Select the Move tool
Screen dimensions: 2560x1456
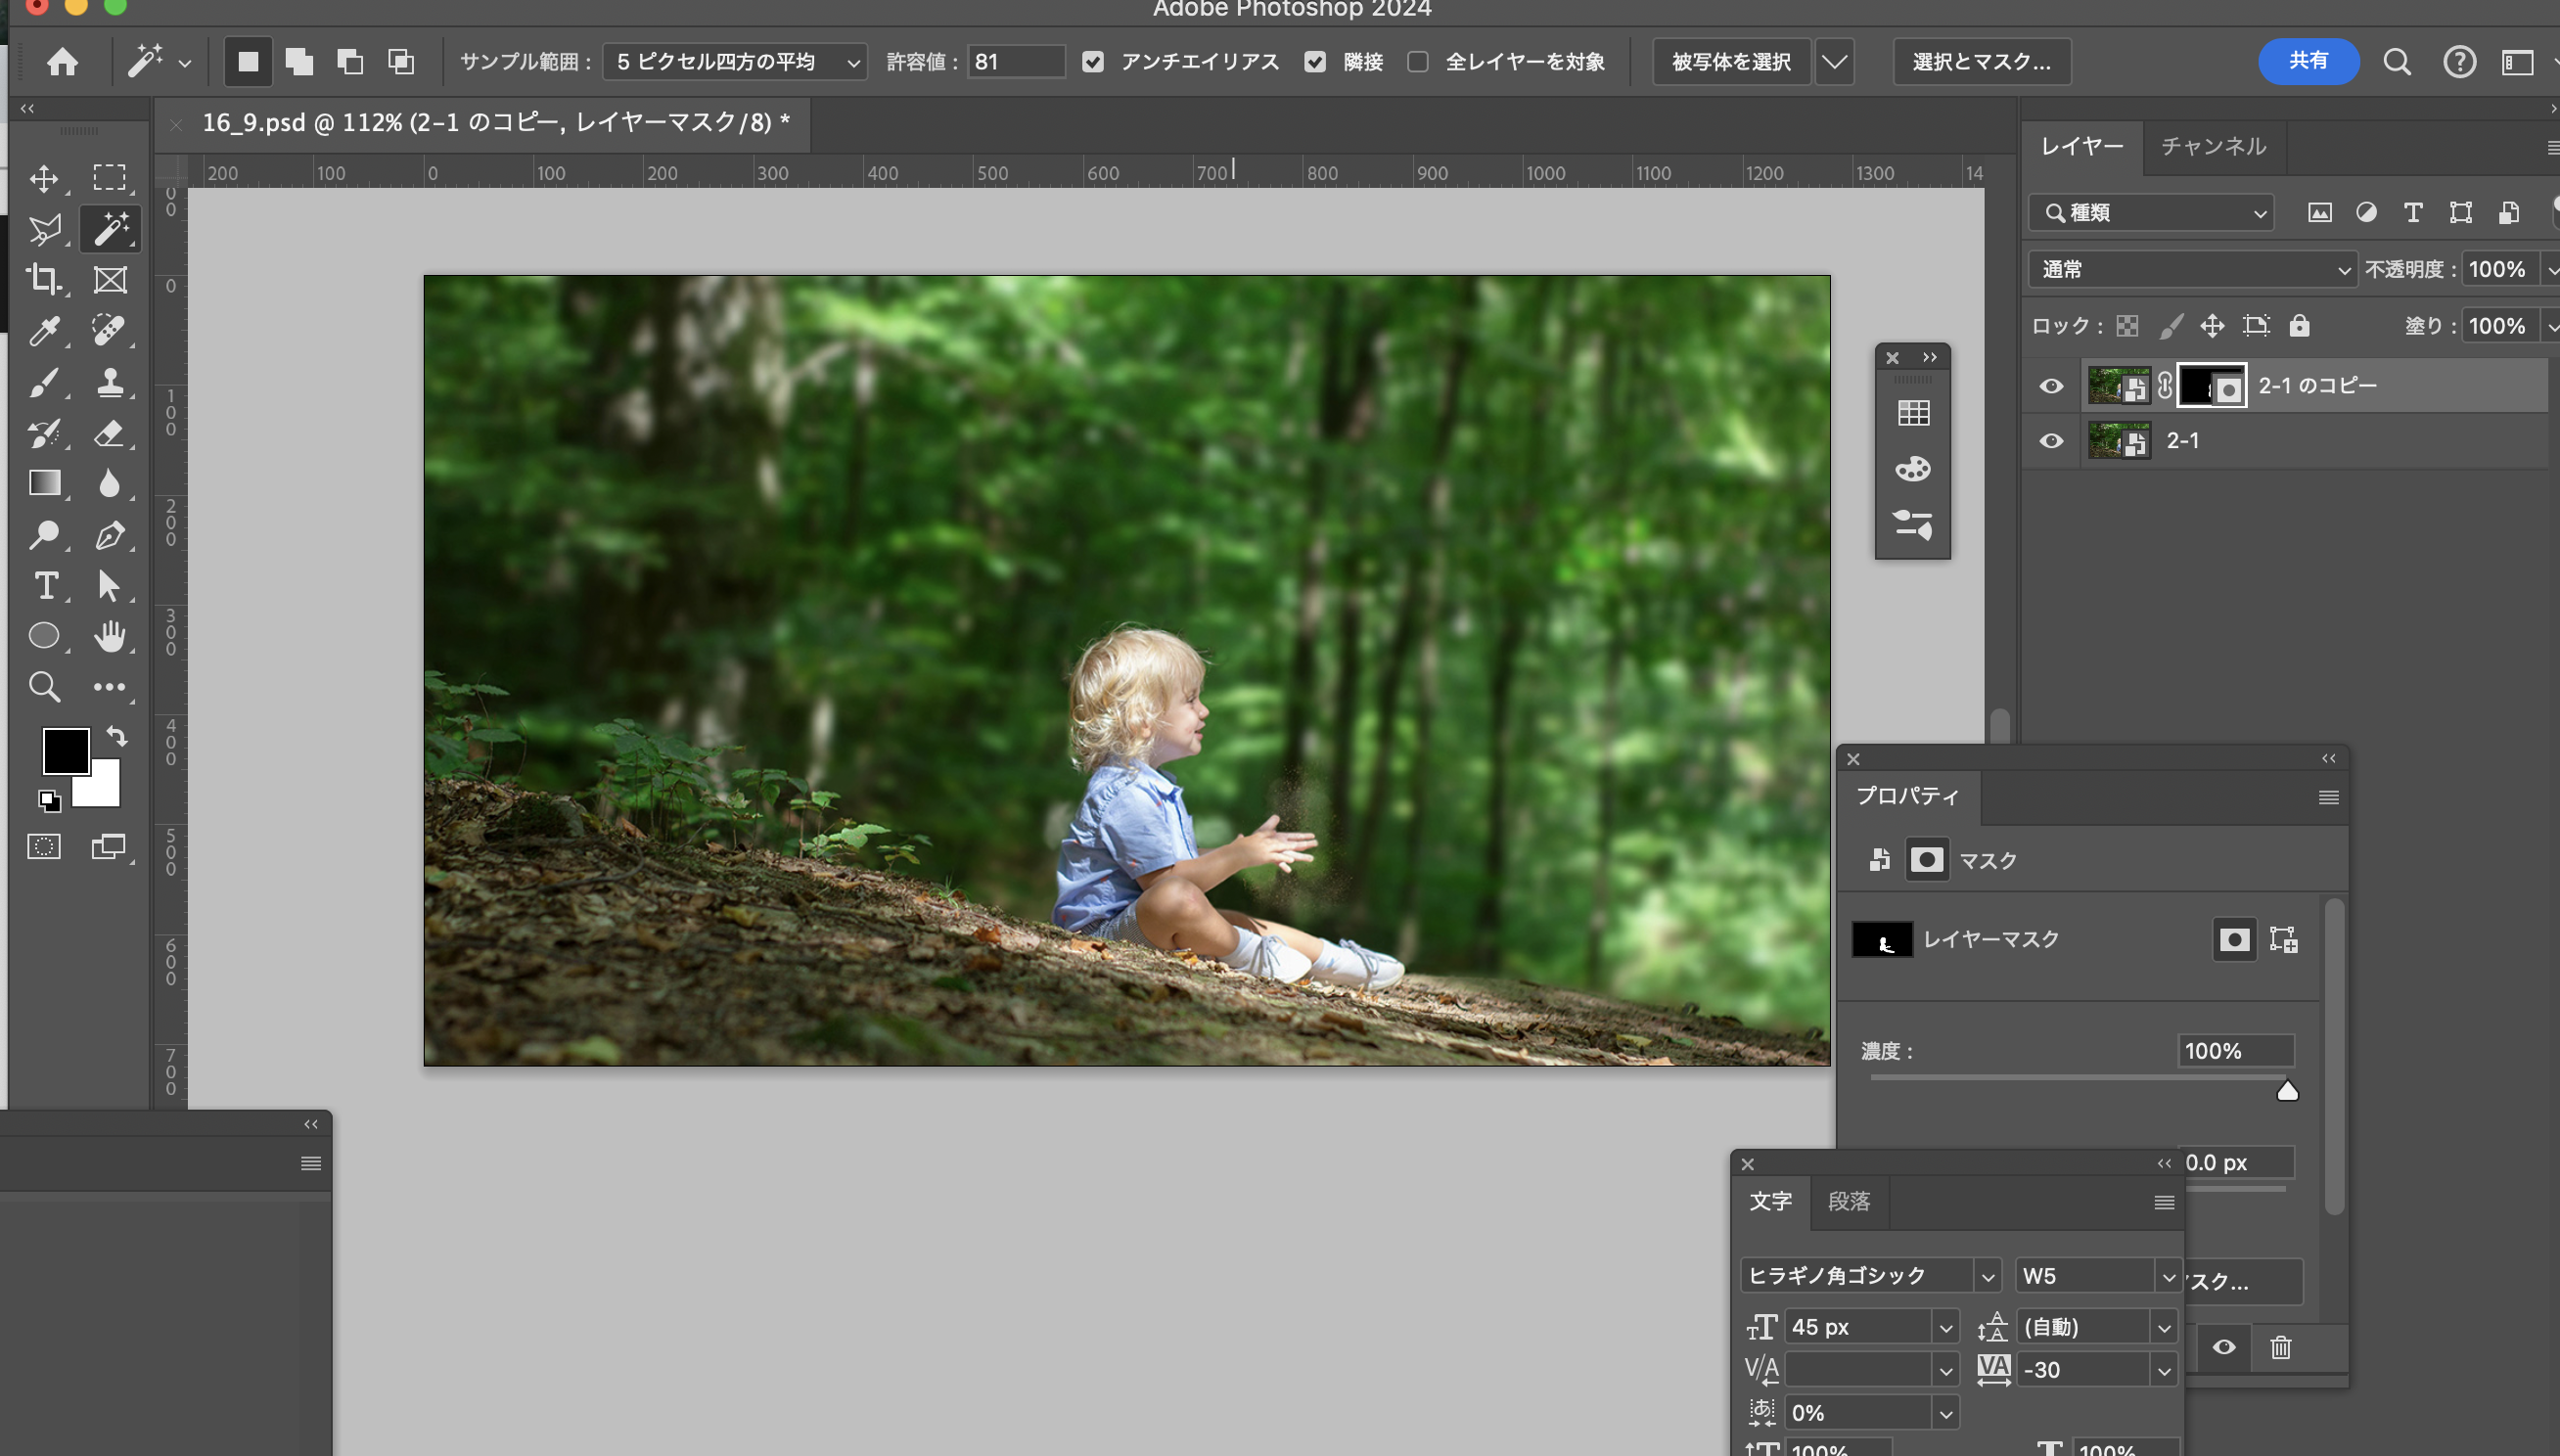coord(44,178)
